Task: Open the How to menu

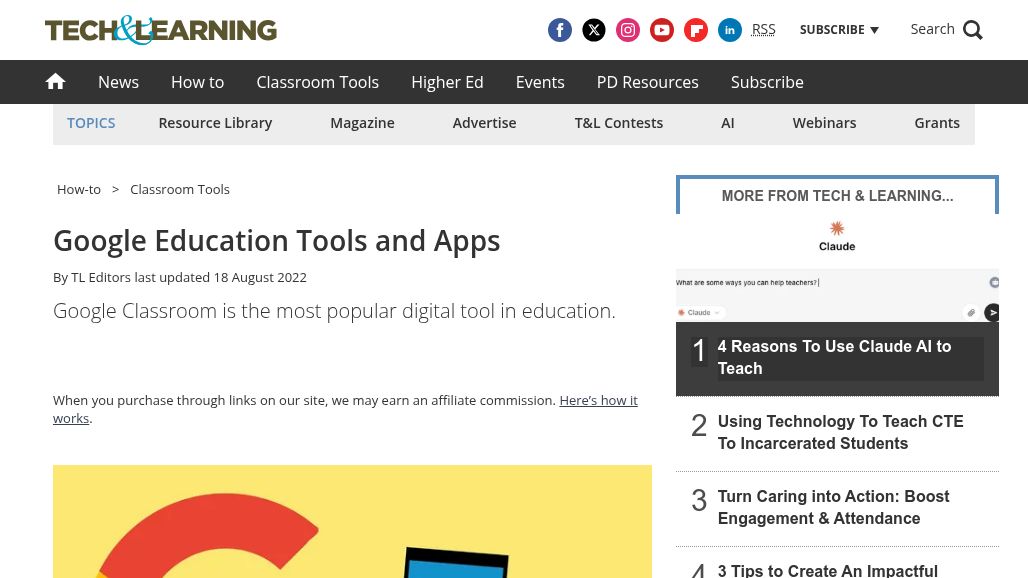Action: [197, 82]
